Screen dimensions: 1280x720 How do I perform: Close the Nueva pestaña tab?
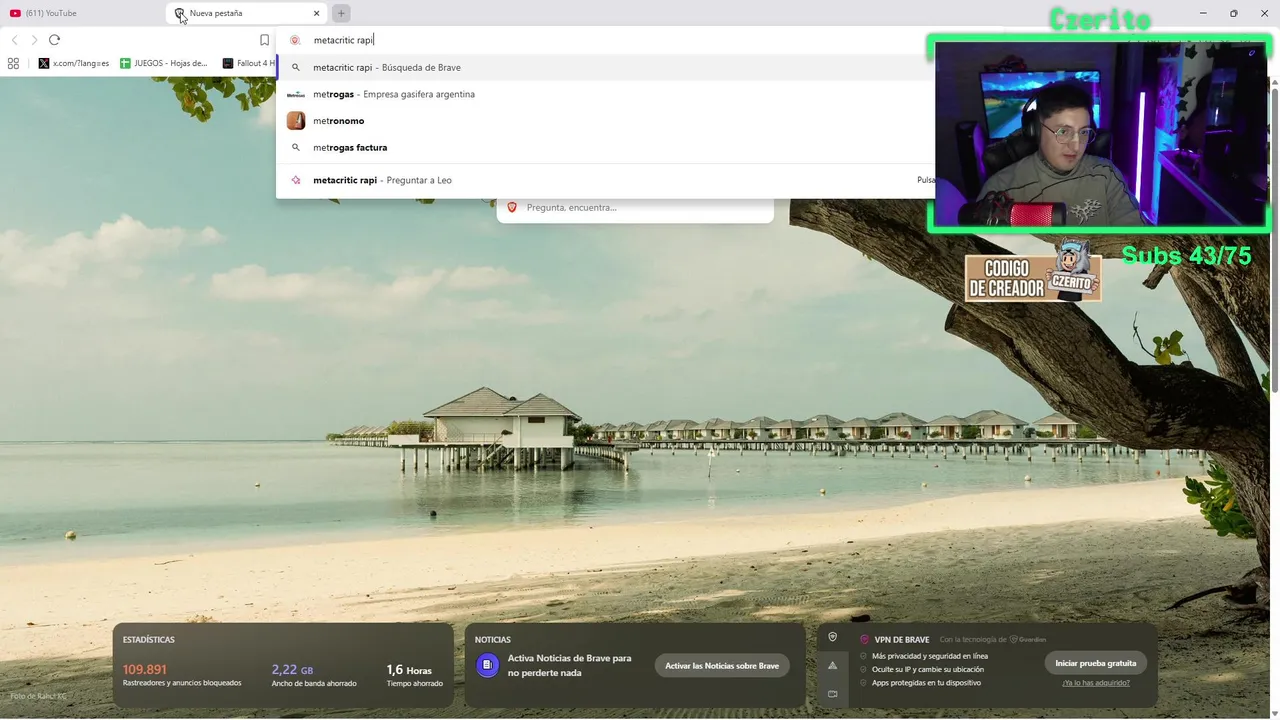click(317, 13)
